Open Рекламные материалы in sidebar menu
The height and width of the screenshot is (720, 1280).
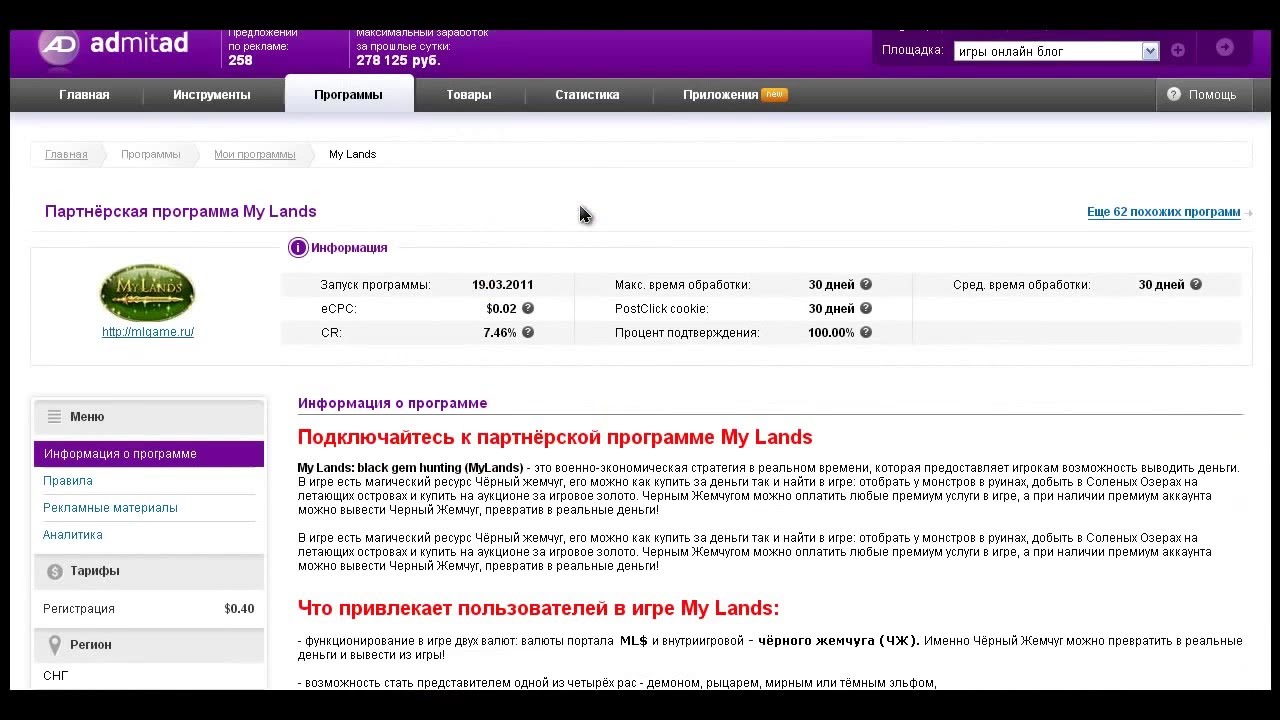tap(110, 508)
